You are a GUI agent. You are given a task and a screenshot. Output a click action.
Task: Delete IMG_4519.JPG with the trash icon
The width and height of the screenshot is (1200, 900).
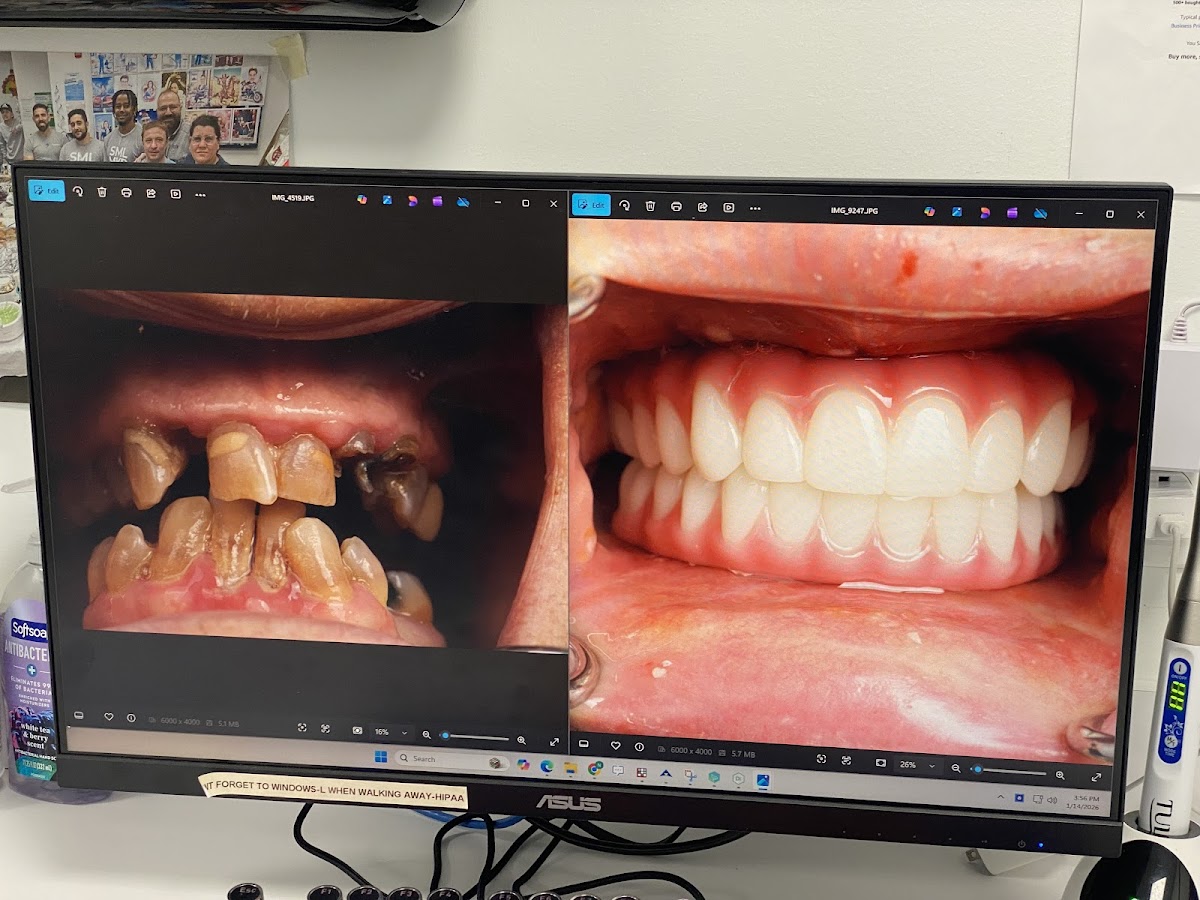(102, 191)
